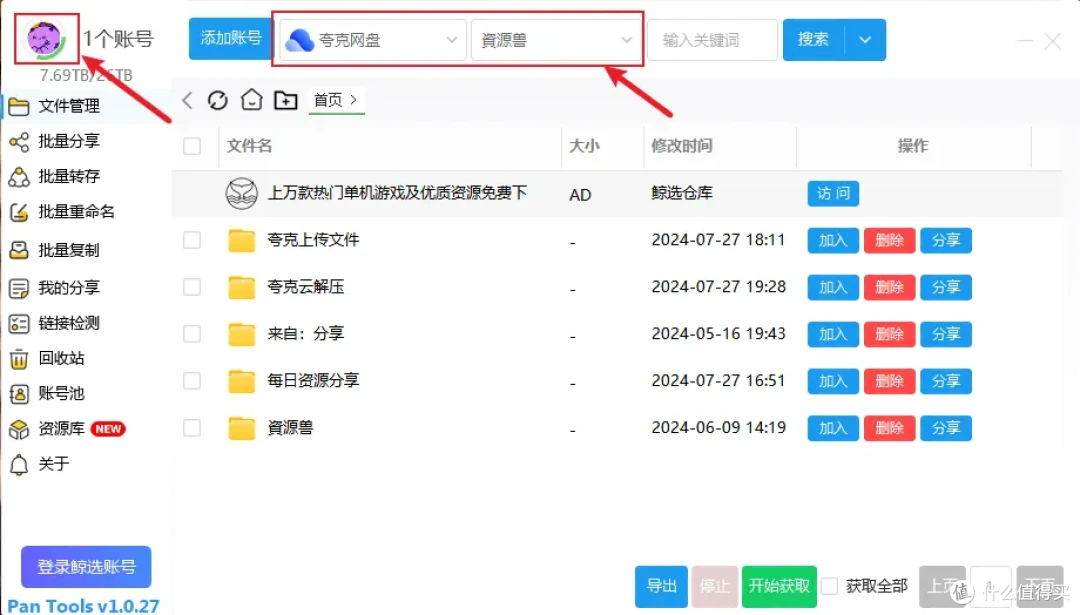The width and height of the screenshot is (1080, 615).
Task: Click the 搜索 button
Action: pyautogui.click(x=813, y=40)
